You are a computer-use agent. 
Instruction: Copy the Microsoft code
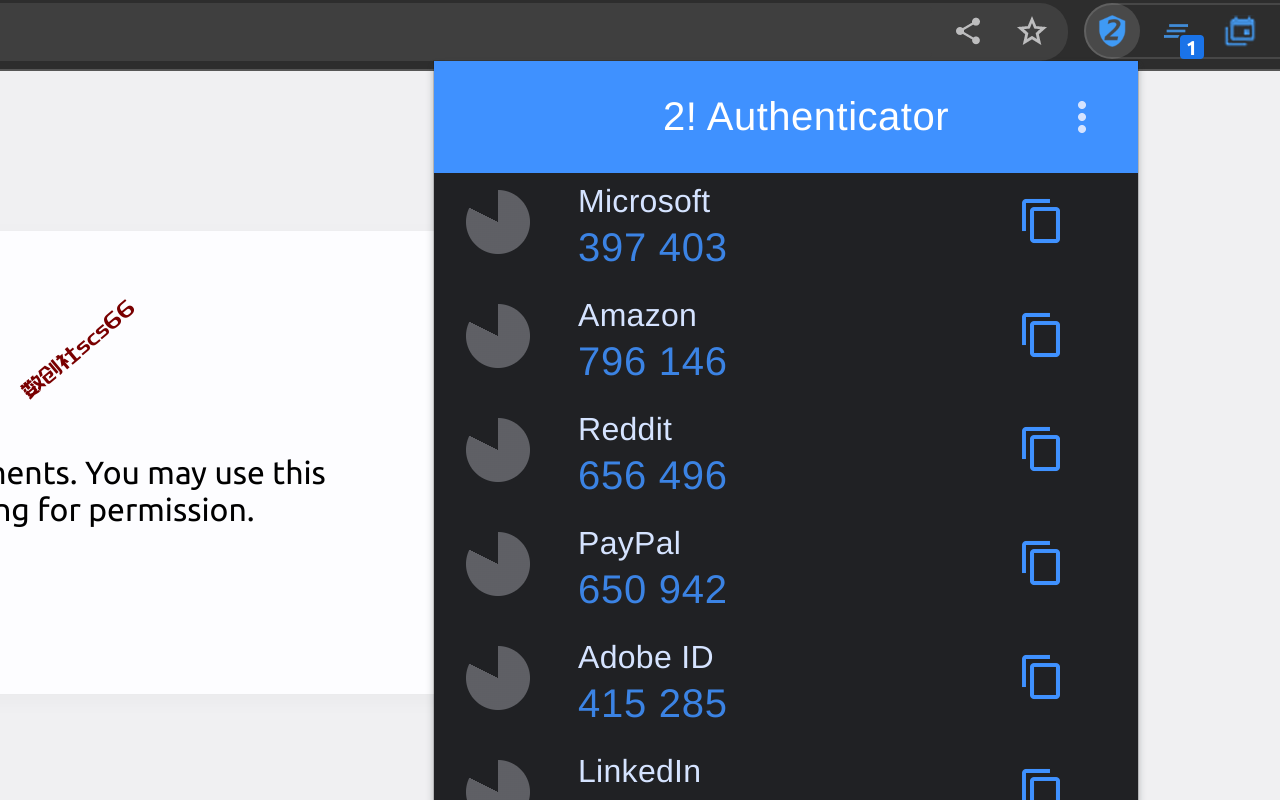click(1041, 221)
